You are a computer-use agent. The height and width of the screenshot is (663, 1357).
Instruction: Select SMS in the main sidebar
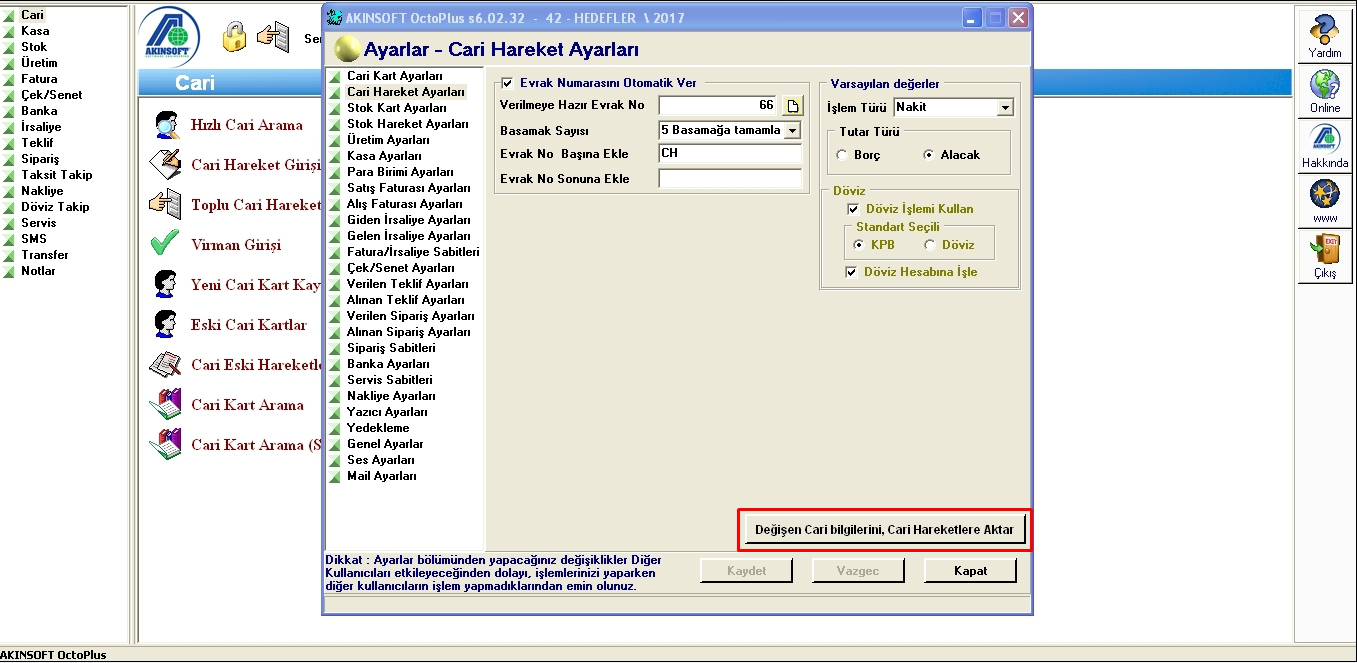point(33,239)
